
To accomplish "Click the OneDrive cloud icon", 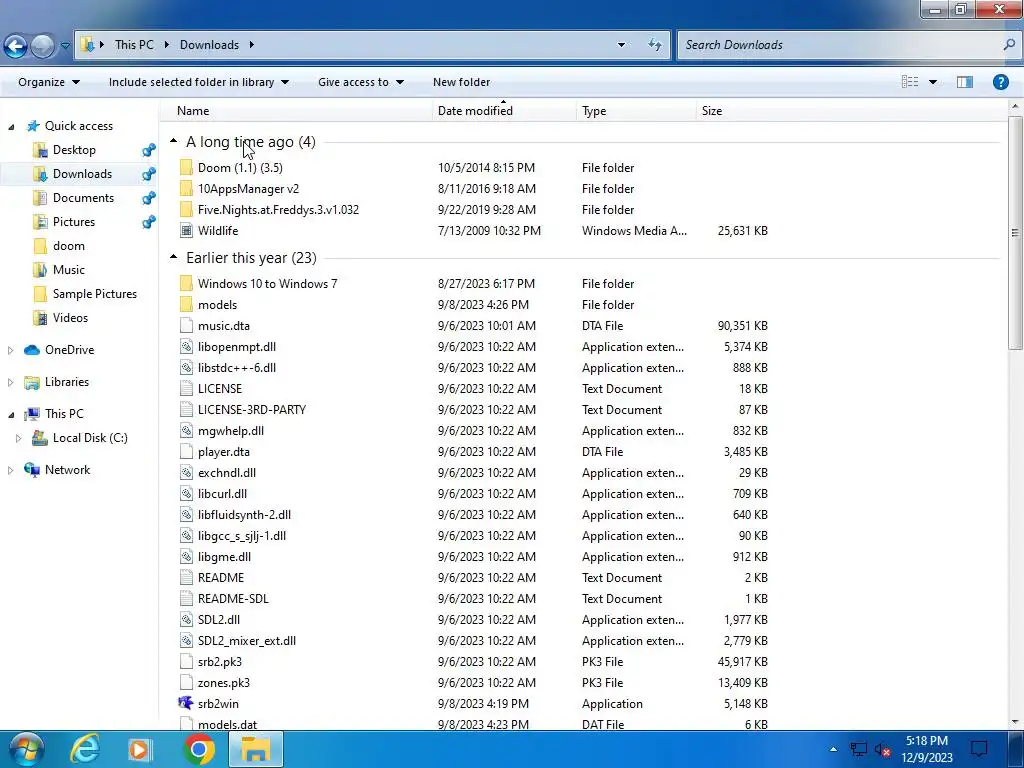I will click(x=31, y=350).
